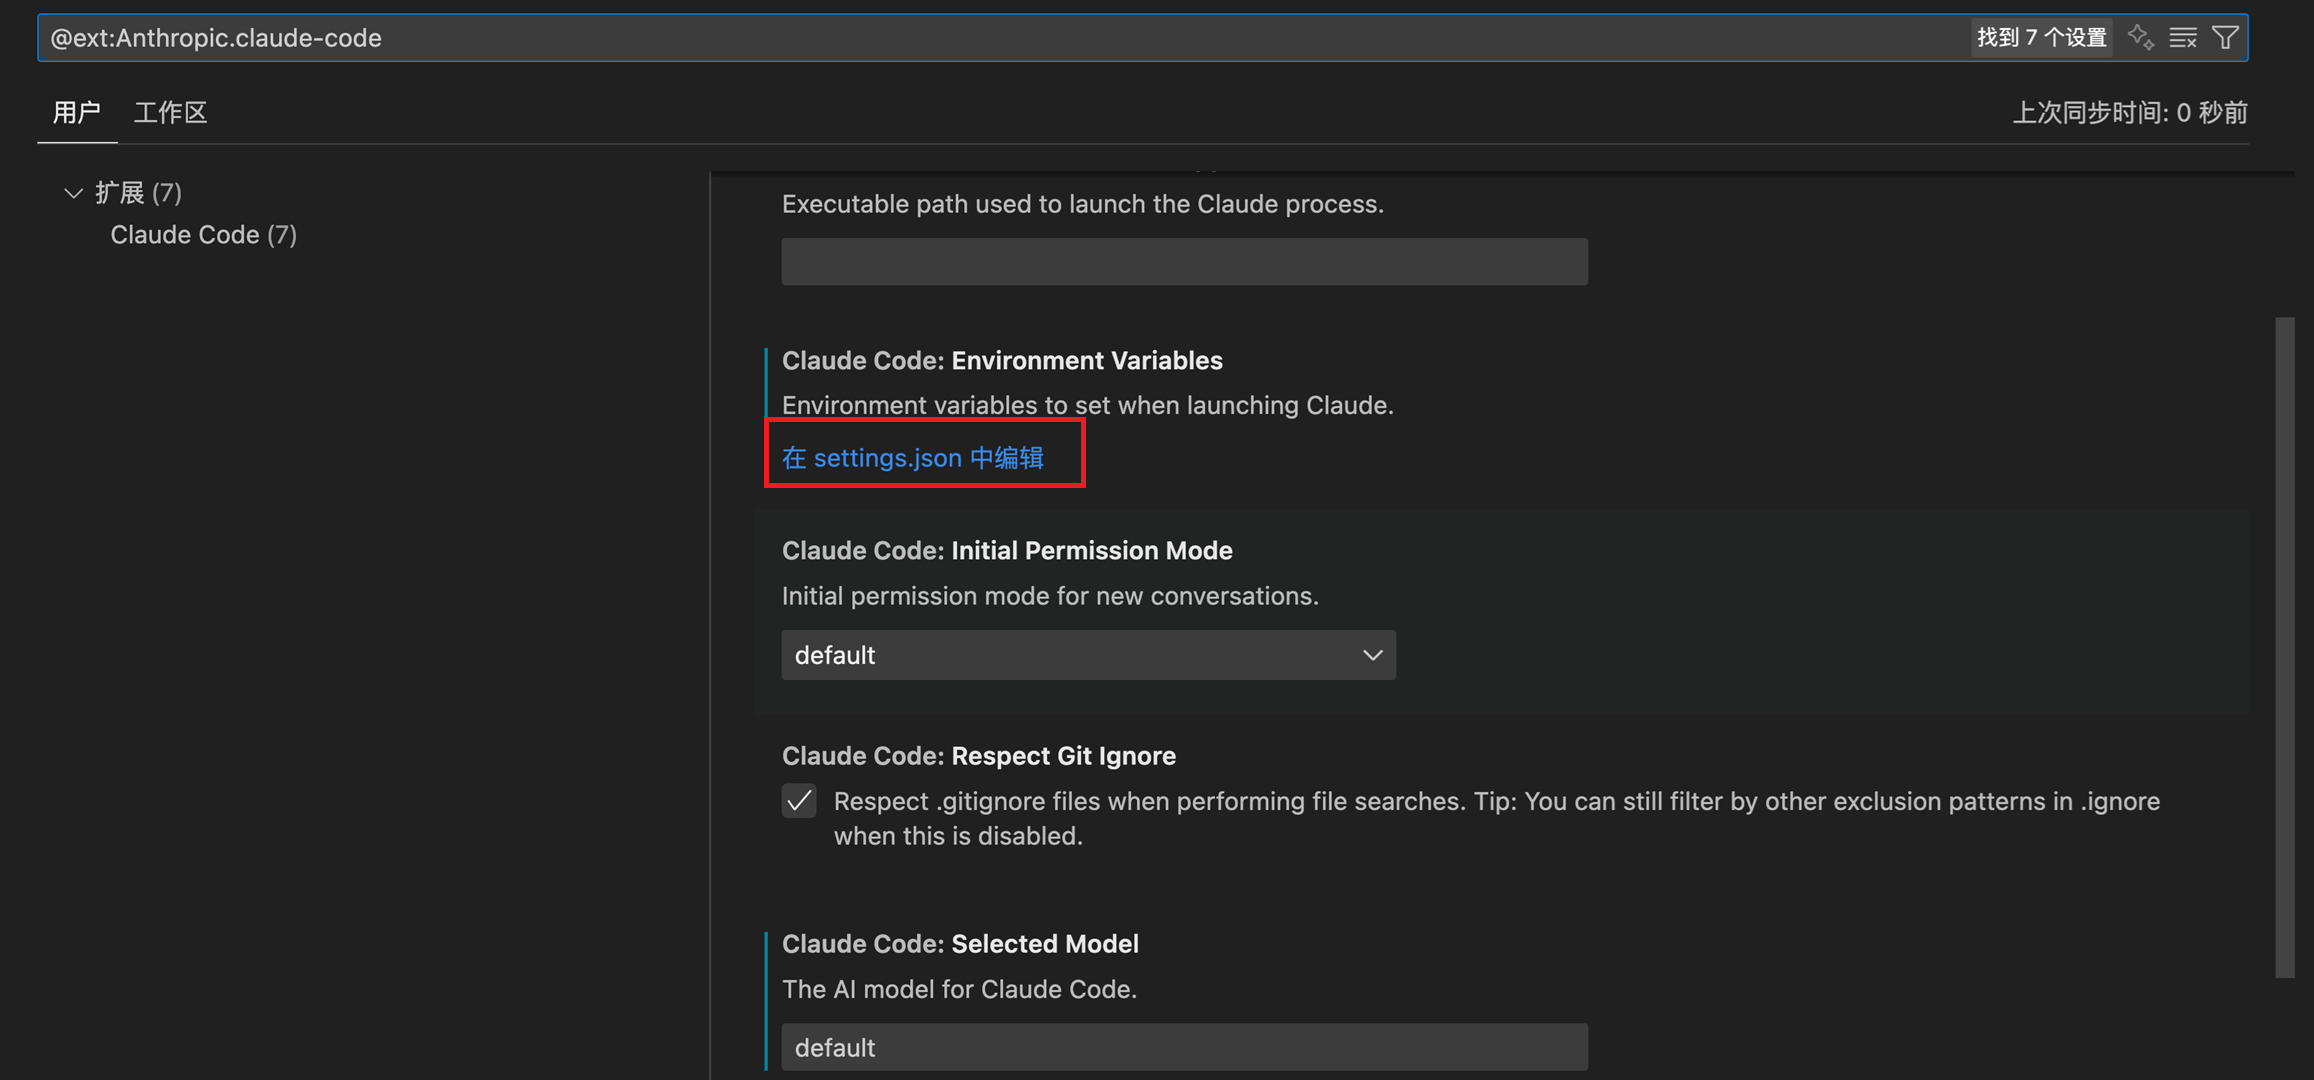Select the 用户 settings tab
Viewport: 2314px width, 1080px height.
click(76, 112)
